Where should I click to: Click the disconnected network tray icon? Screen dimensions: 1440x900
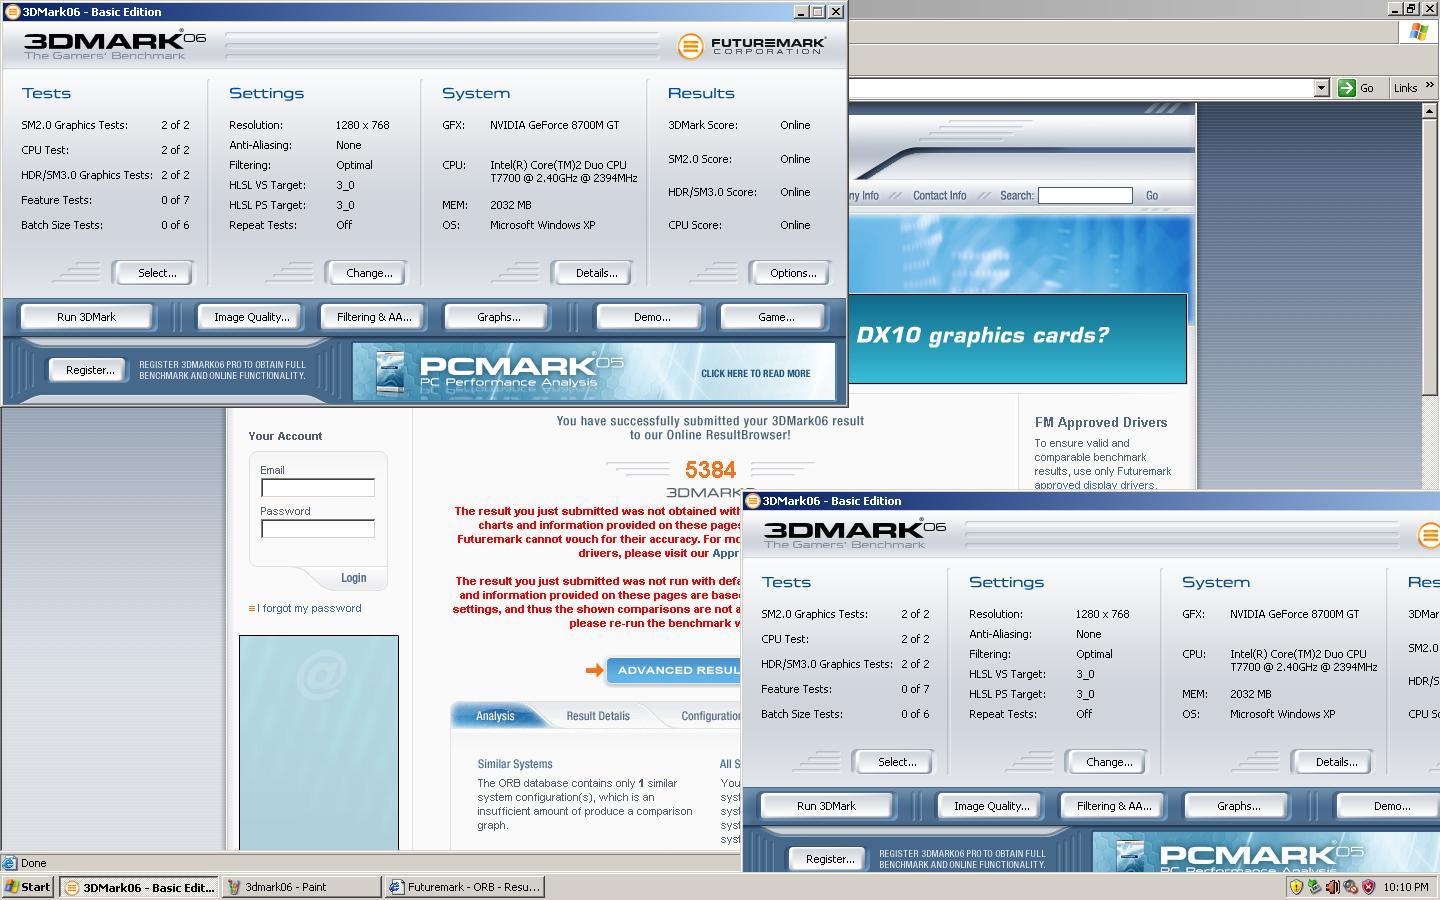coord(1351,886)
